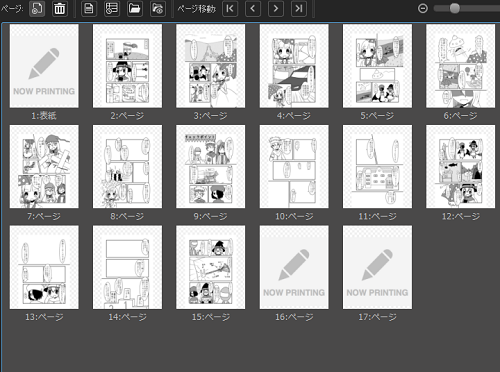Click the label "7:ページ"

coord(44,216)
